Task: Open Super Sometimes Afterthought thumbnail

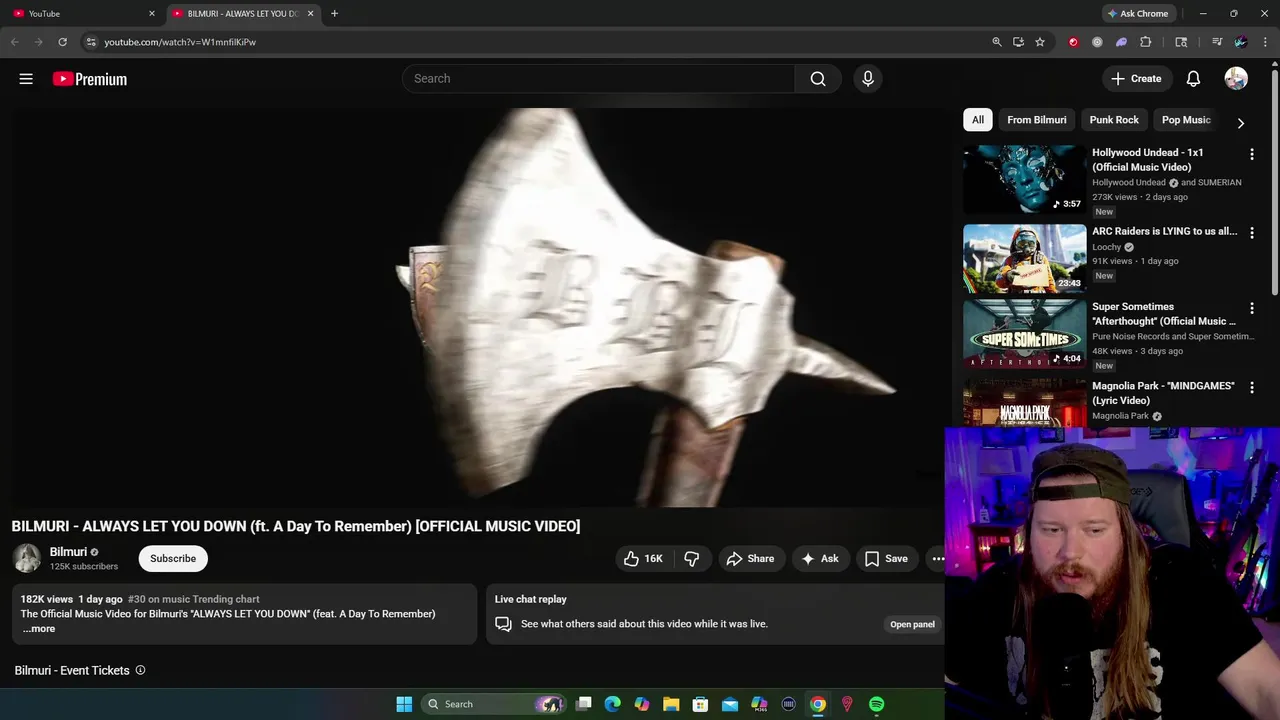Action: pos(1024,334)
